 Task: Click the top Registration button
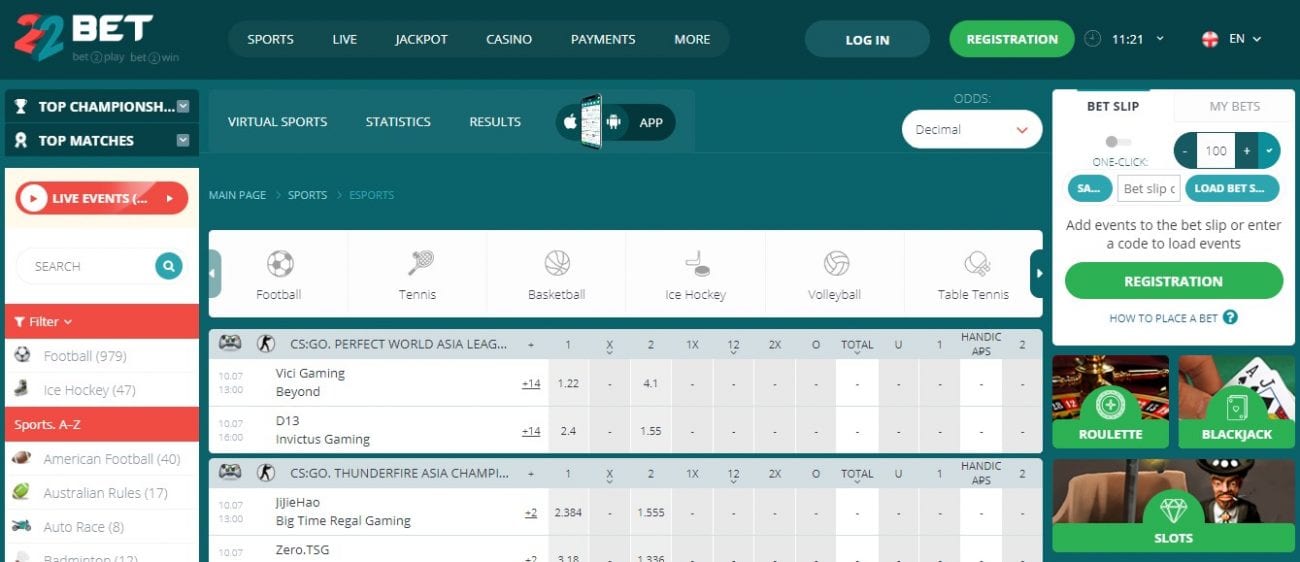click(x=1012, y=39)
